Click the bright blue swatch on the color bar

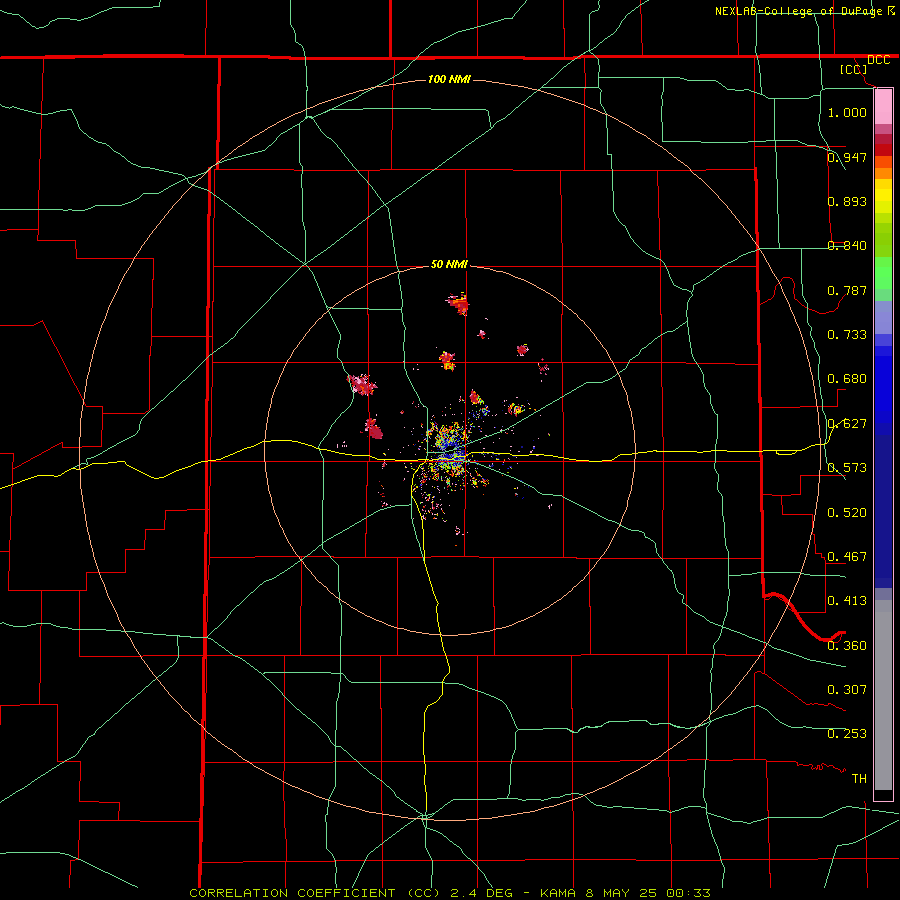pos(883,390)
